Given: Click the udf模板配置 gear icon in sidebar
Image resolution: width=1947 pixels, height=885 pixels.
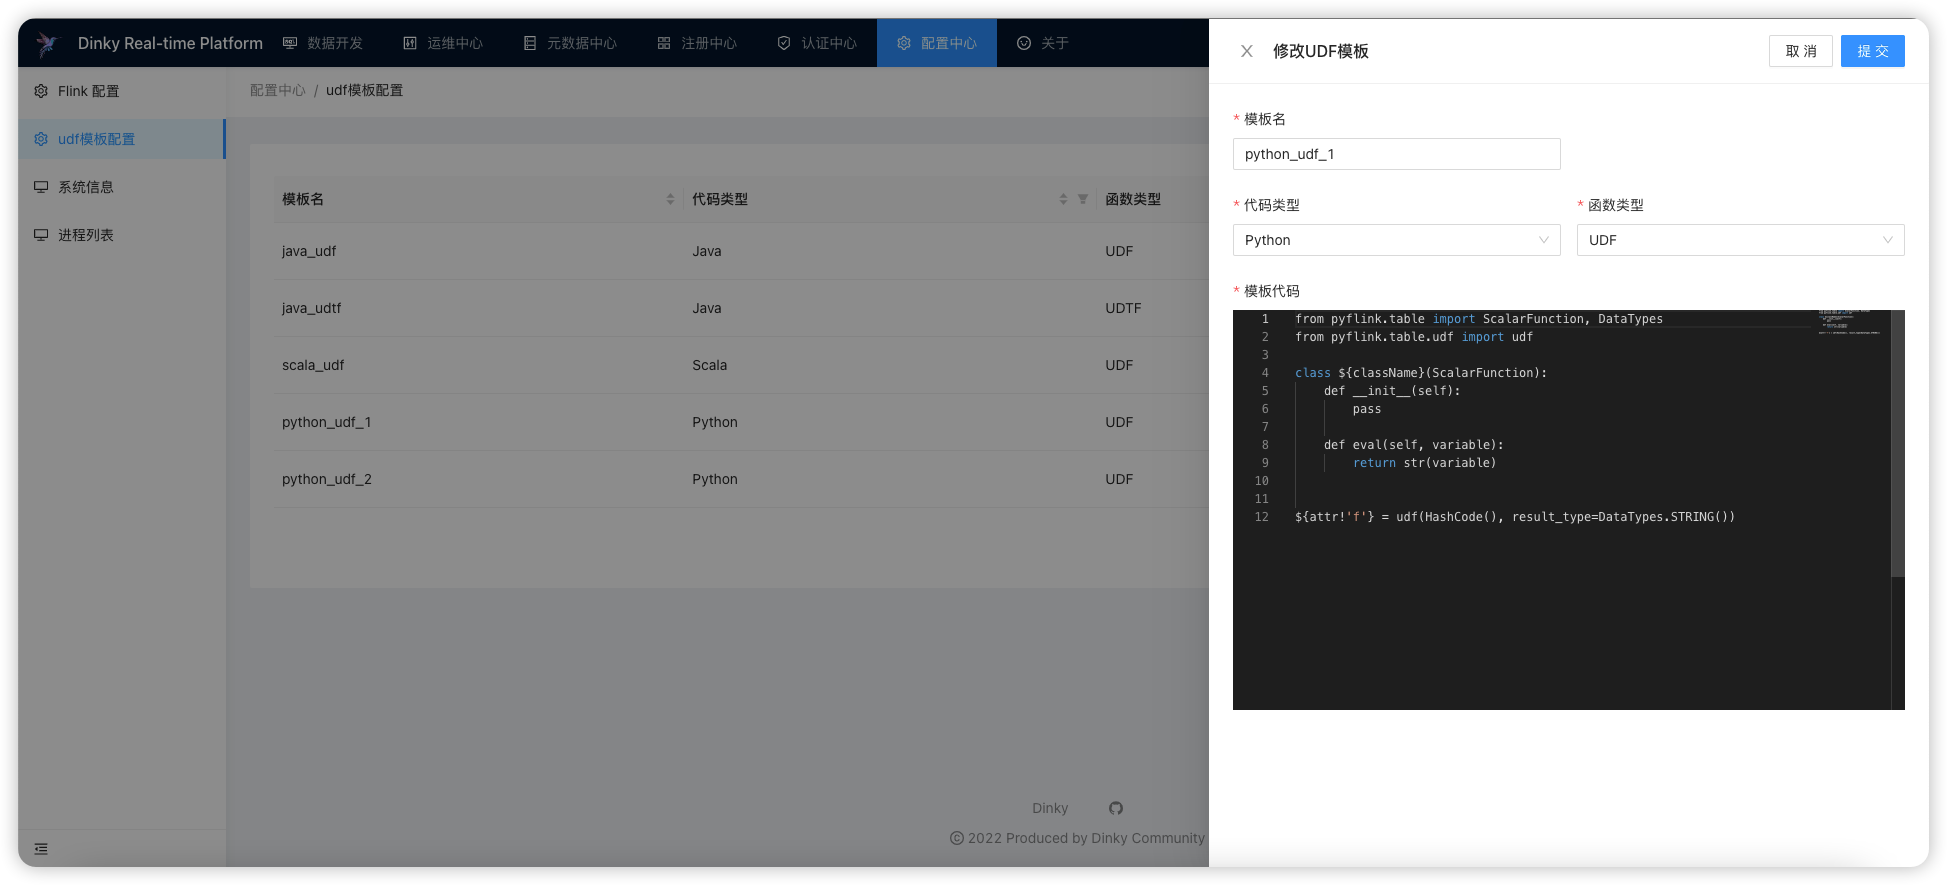Looking at the screenshot, I should tap(41, 139).
